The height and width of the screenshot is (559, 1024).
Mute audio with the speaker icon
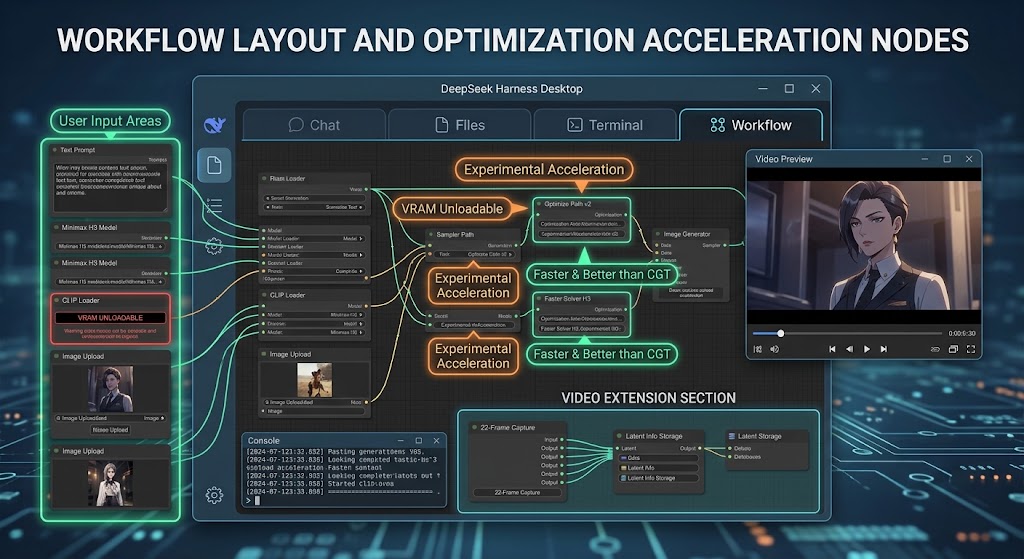tap(775, 349)
